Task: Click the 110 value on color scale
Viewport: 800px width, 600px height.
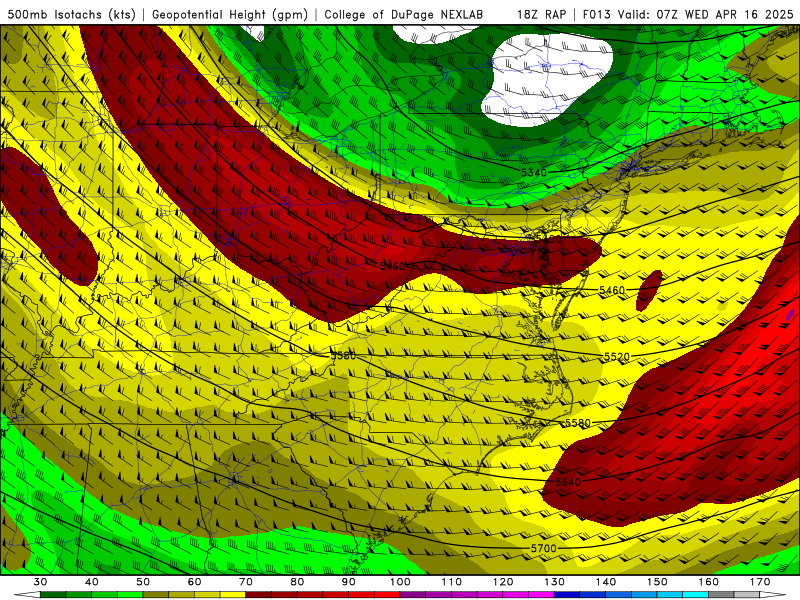Action: coord(452,582)
